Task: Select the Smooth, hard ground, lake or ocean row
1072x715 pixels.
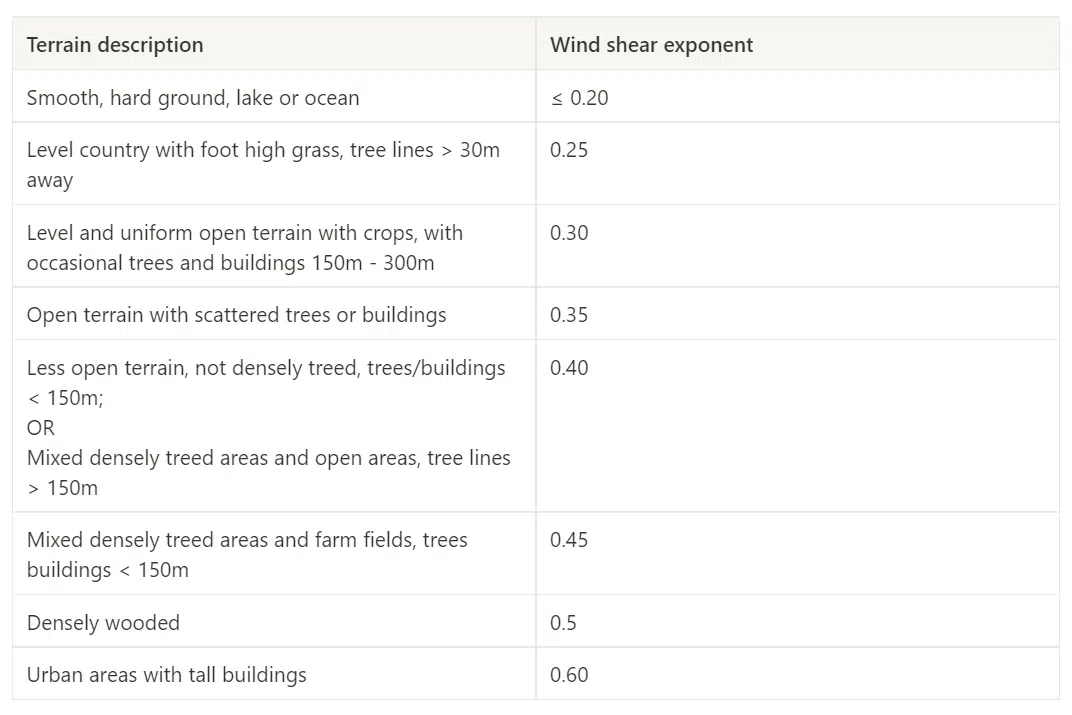Action: (193, 97)
